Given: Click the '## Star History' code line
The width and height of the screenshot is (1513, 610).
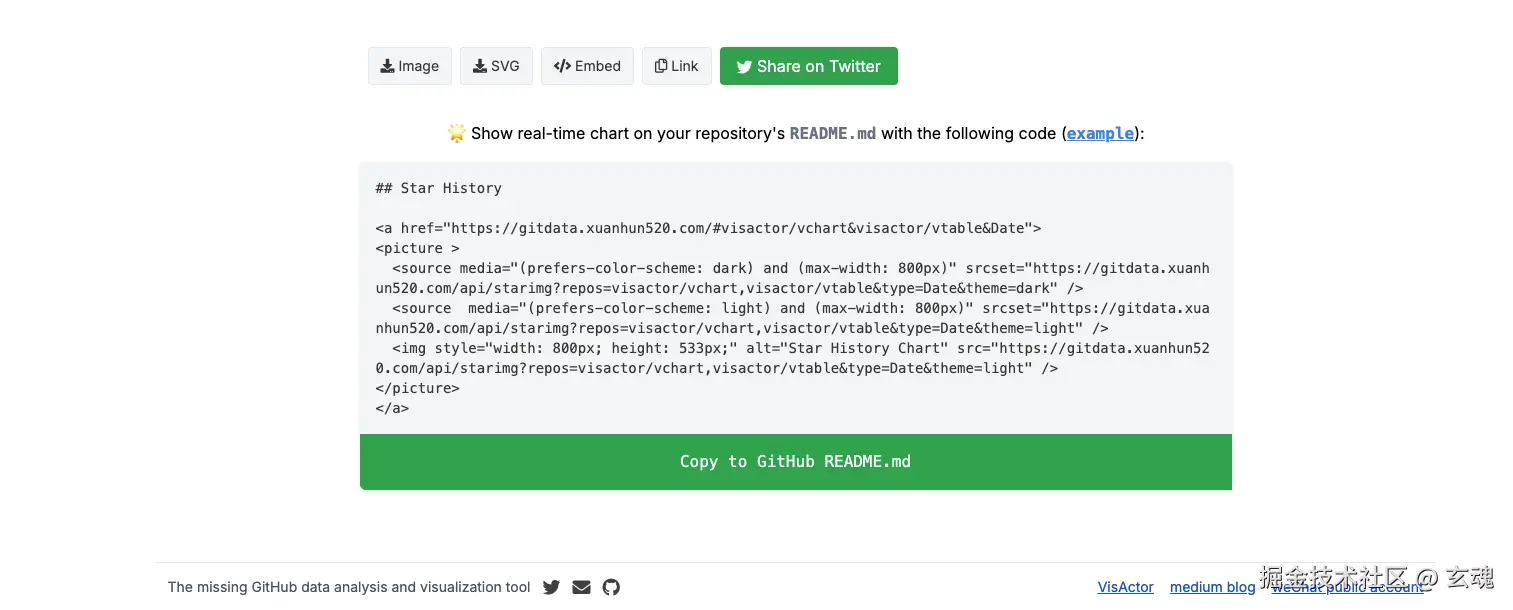Looking at the screenshot, I should click(439, 188).
